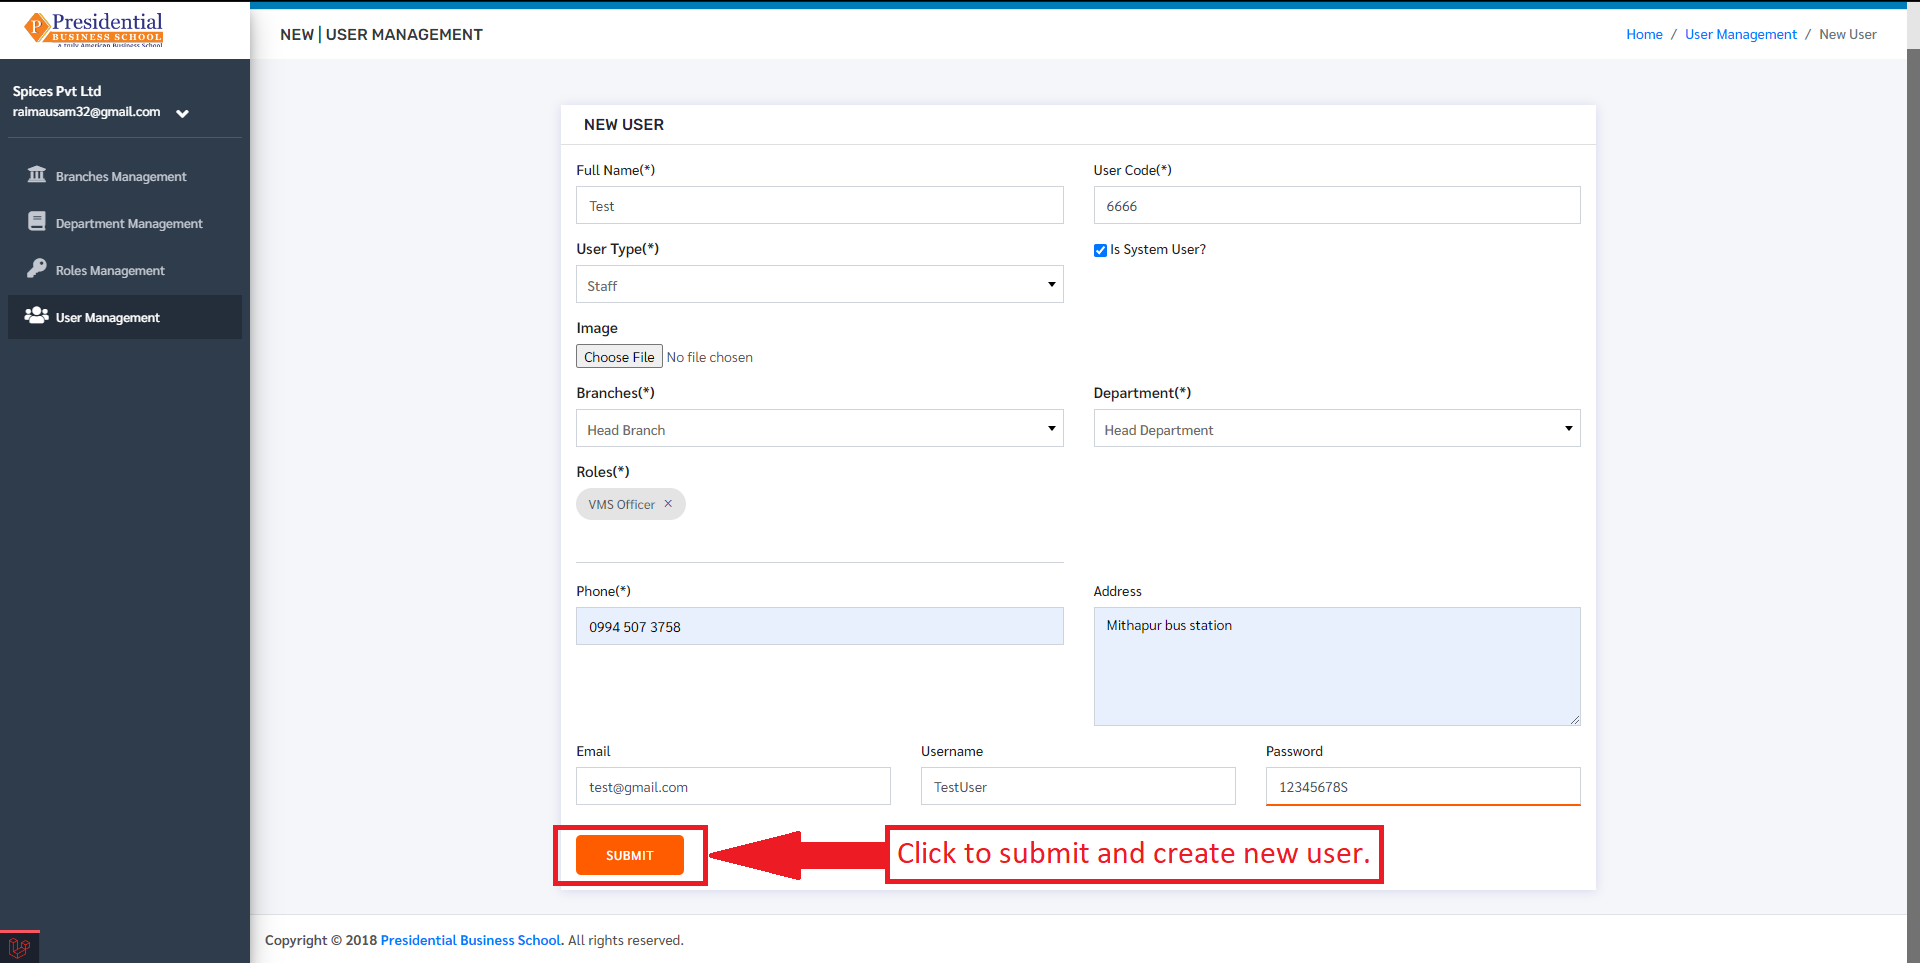This screenshot has height=963, width=1920.
Task: Click the Phone input field
Action: pyautogui.click(x=819, y=626)
